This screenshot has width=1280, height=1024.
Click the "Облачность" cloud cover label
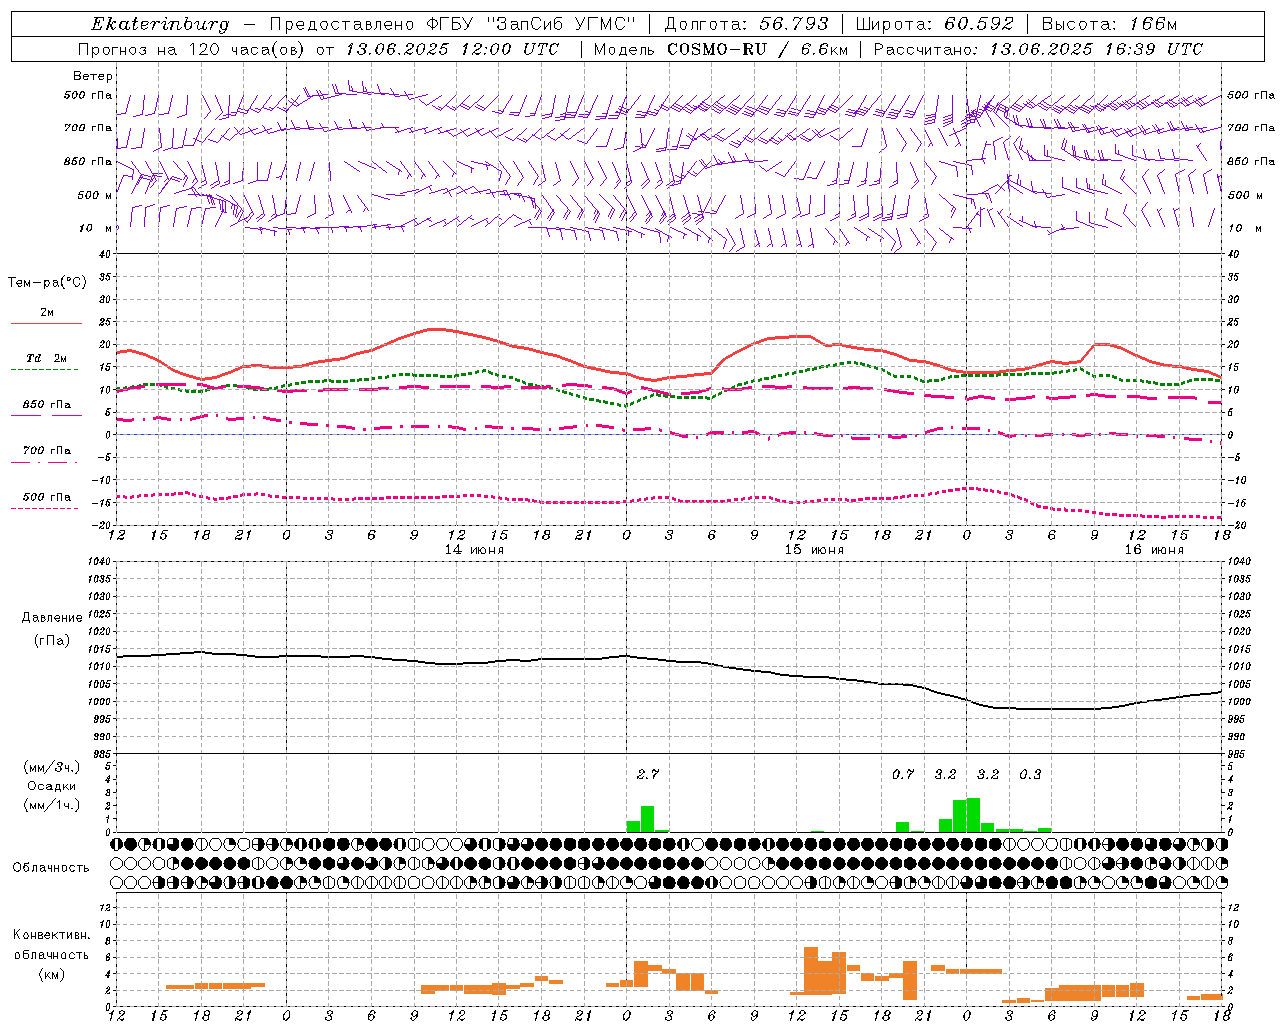pyautogui.click(x=51, y=868)
